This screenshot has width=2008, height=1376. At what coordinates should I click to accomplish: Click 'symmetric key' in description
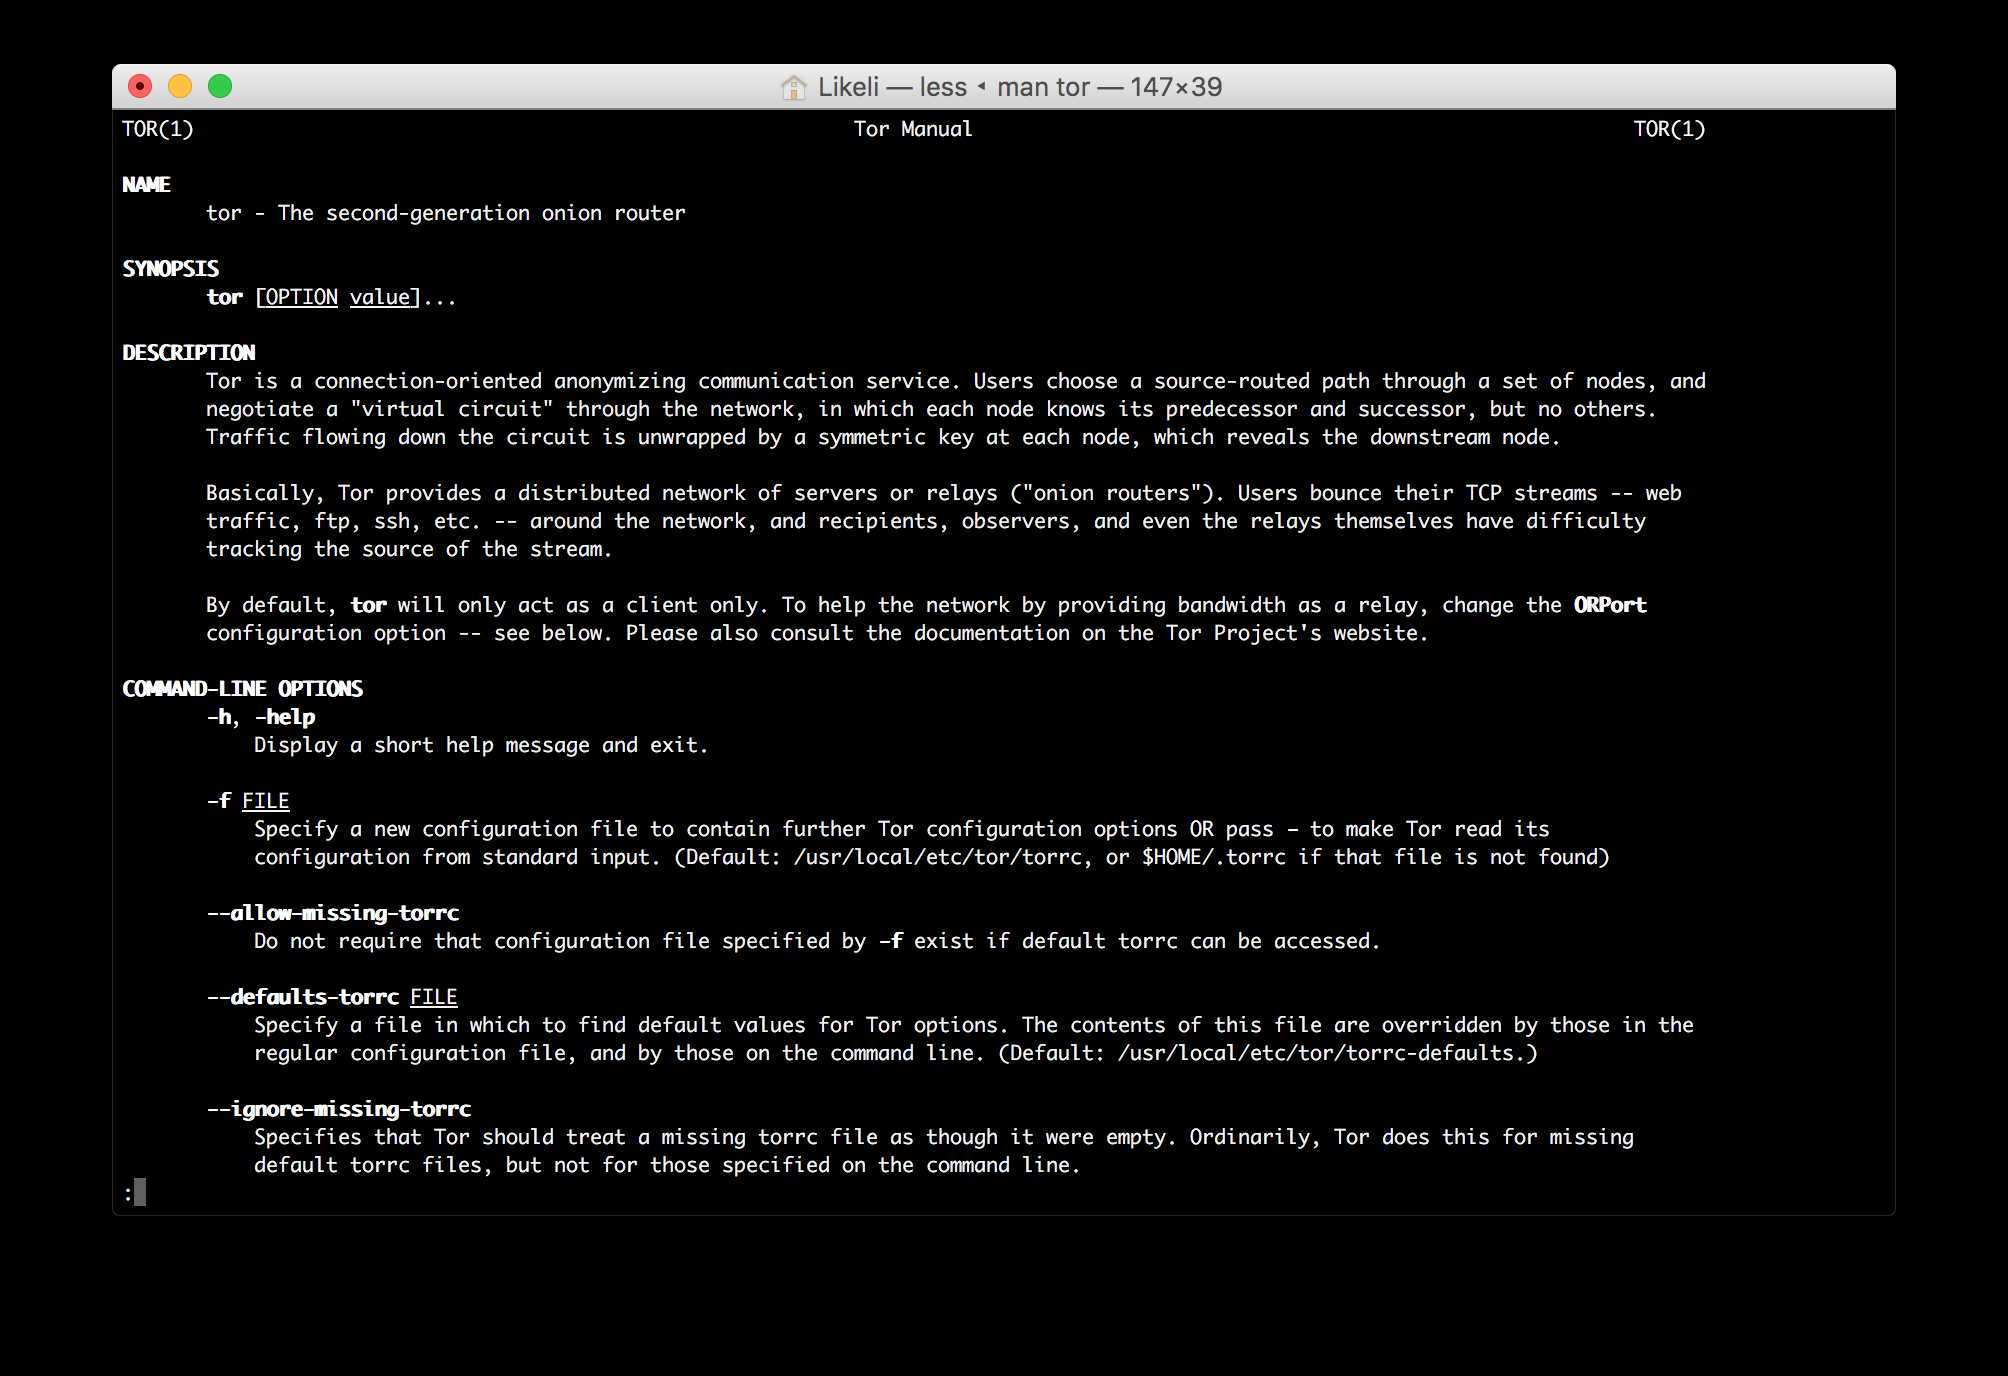click(896, 437)
